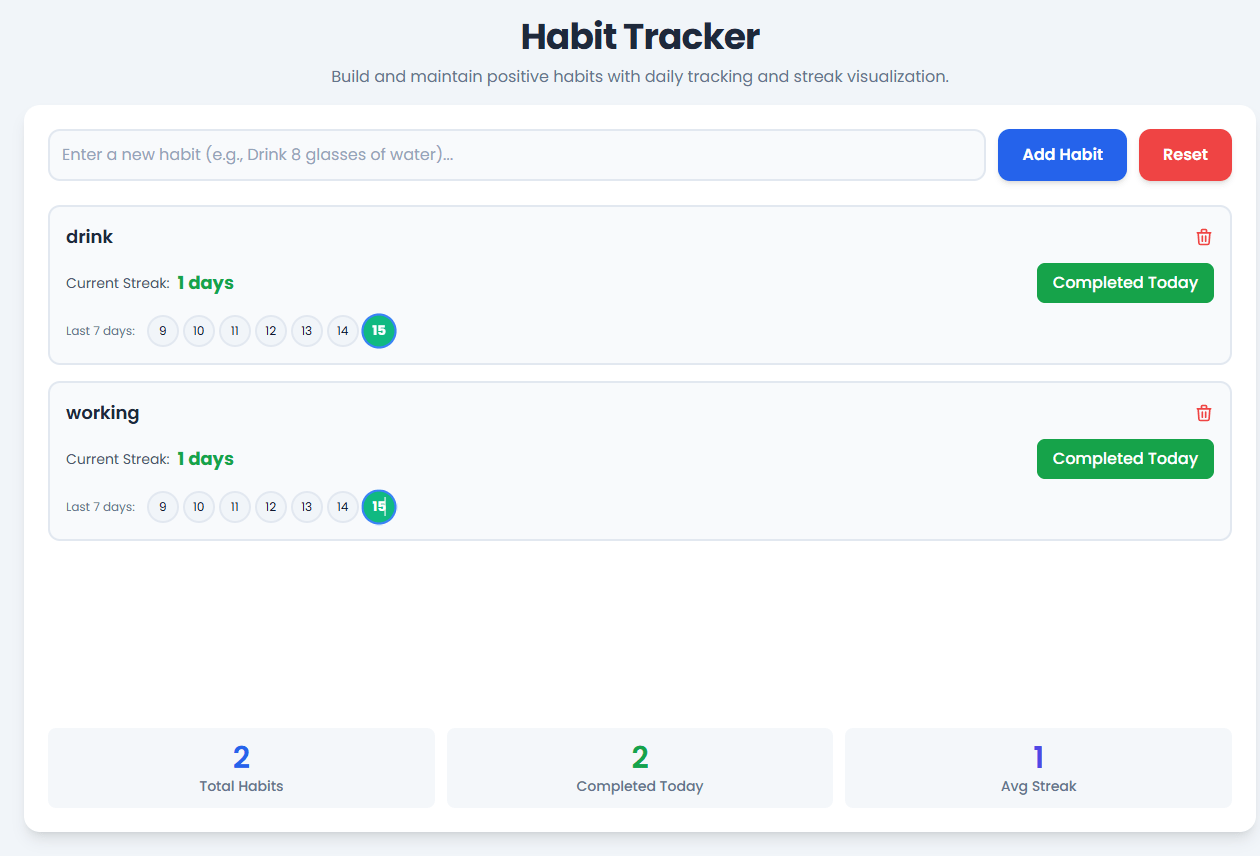This screenshot has height=856, width=1260.
Task: Select day 12 circle under working habit
Action: [x=270, y=507]
